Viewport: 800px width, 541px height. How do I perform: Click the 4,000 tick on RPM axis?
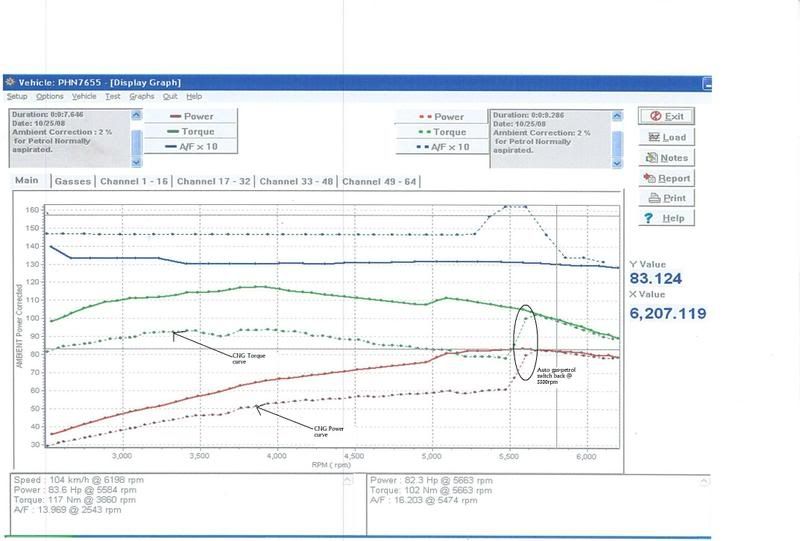coord(277,456)
